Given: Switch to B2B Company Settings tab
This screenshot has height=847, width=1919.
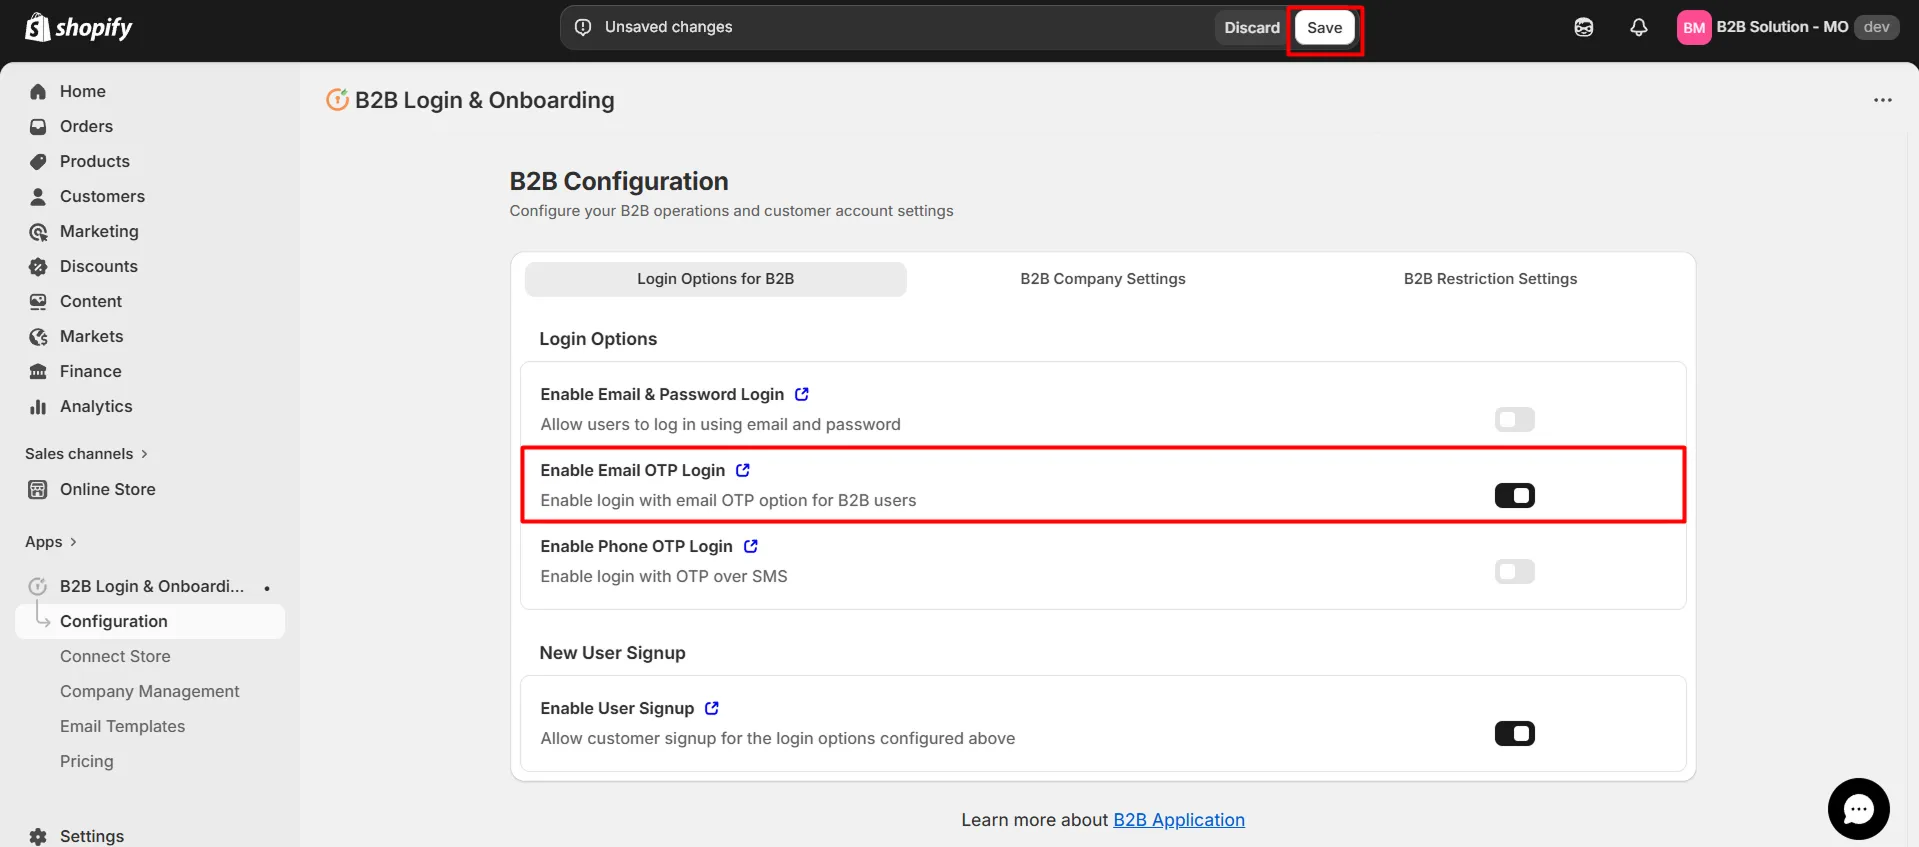Looking at the screenshot, I should (1102, 279).
